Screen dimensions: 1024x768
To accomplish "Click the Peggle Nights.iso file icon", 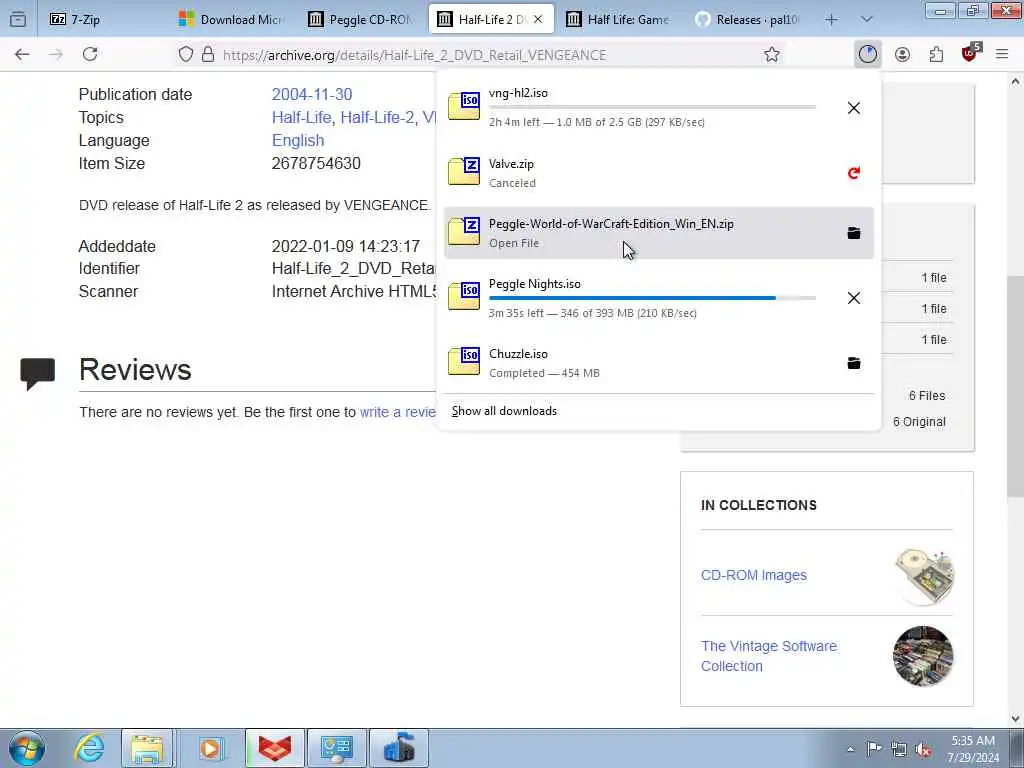I will pos(464,296).
